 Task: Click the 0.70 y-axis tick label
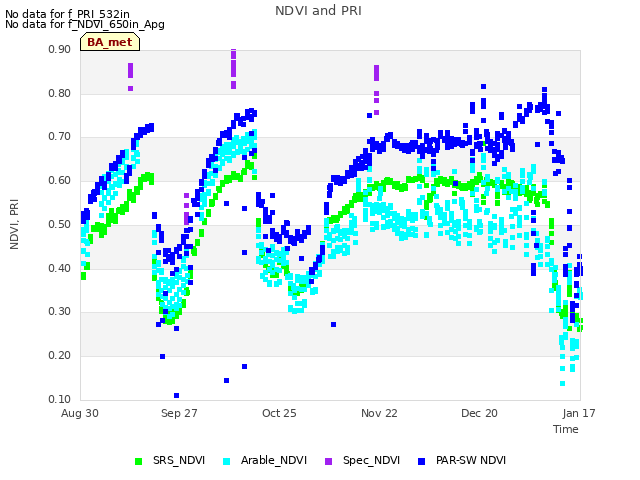pyautogui.click(x=60, y=137)
